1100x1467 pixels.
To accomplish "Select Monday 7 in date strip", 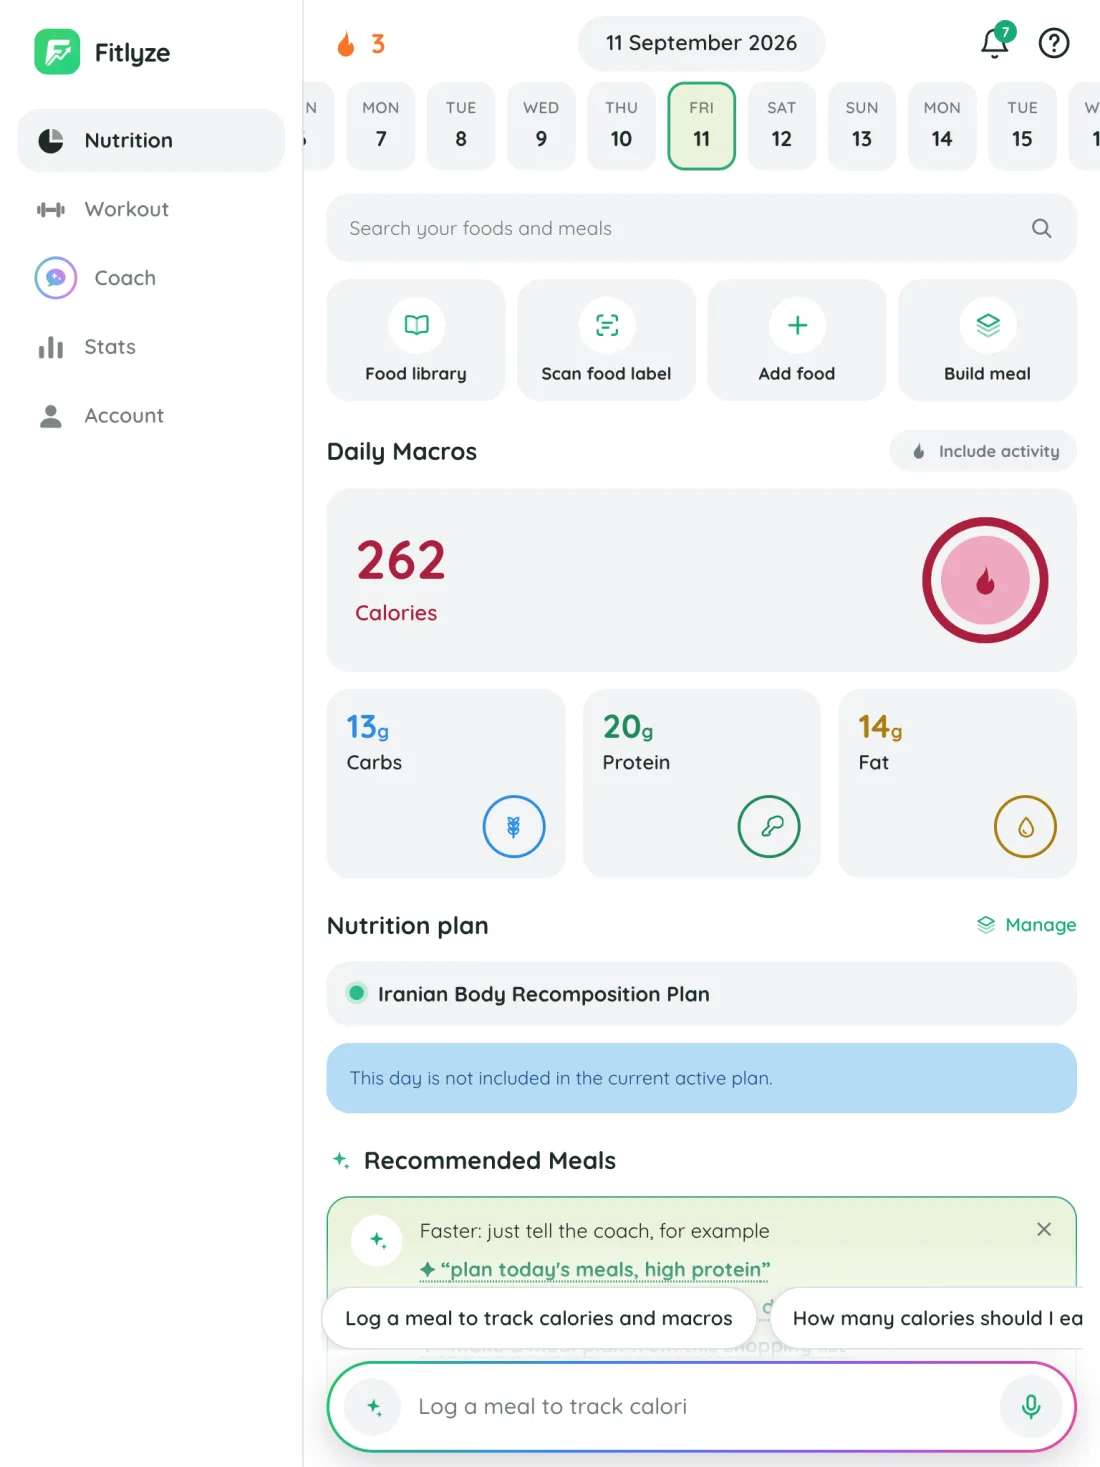I will tap(381, 126).
